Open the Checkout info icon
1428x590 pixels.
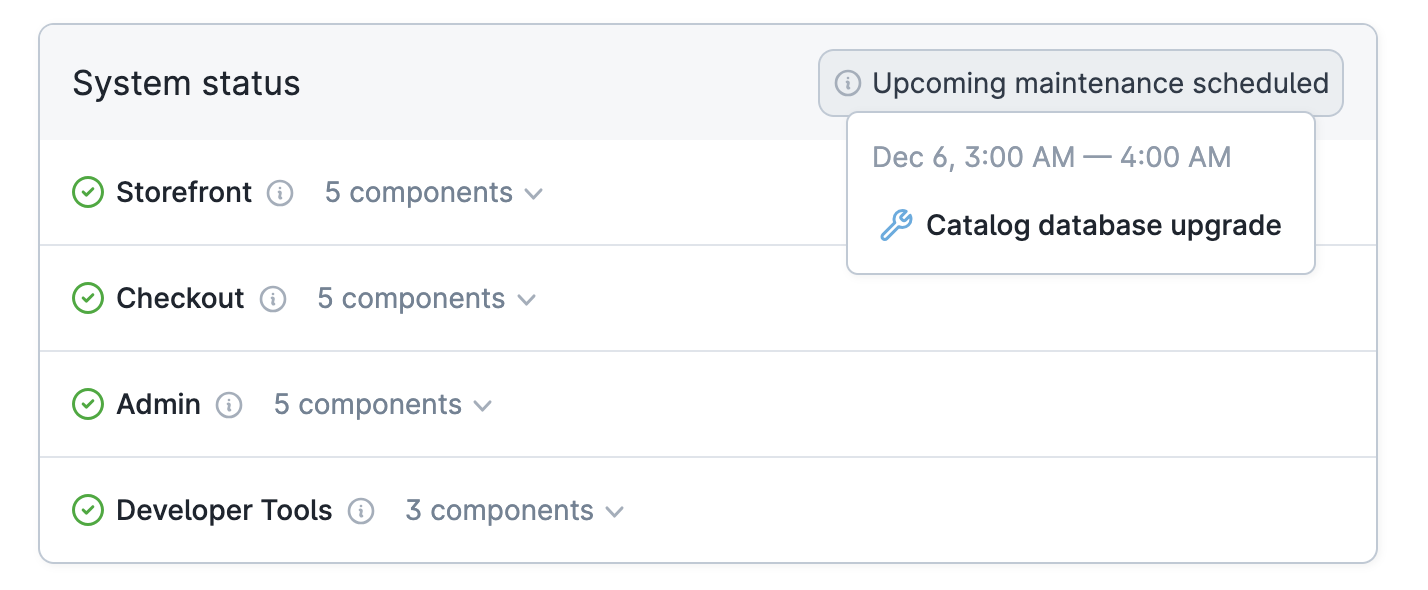click(x=273, y=299)
